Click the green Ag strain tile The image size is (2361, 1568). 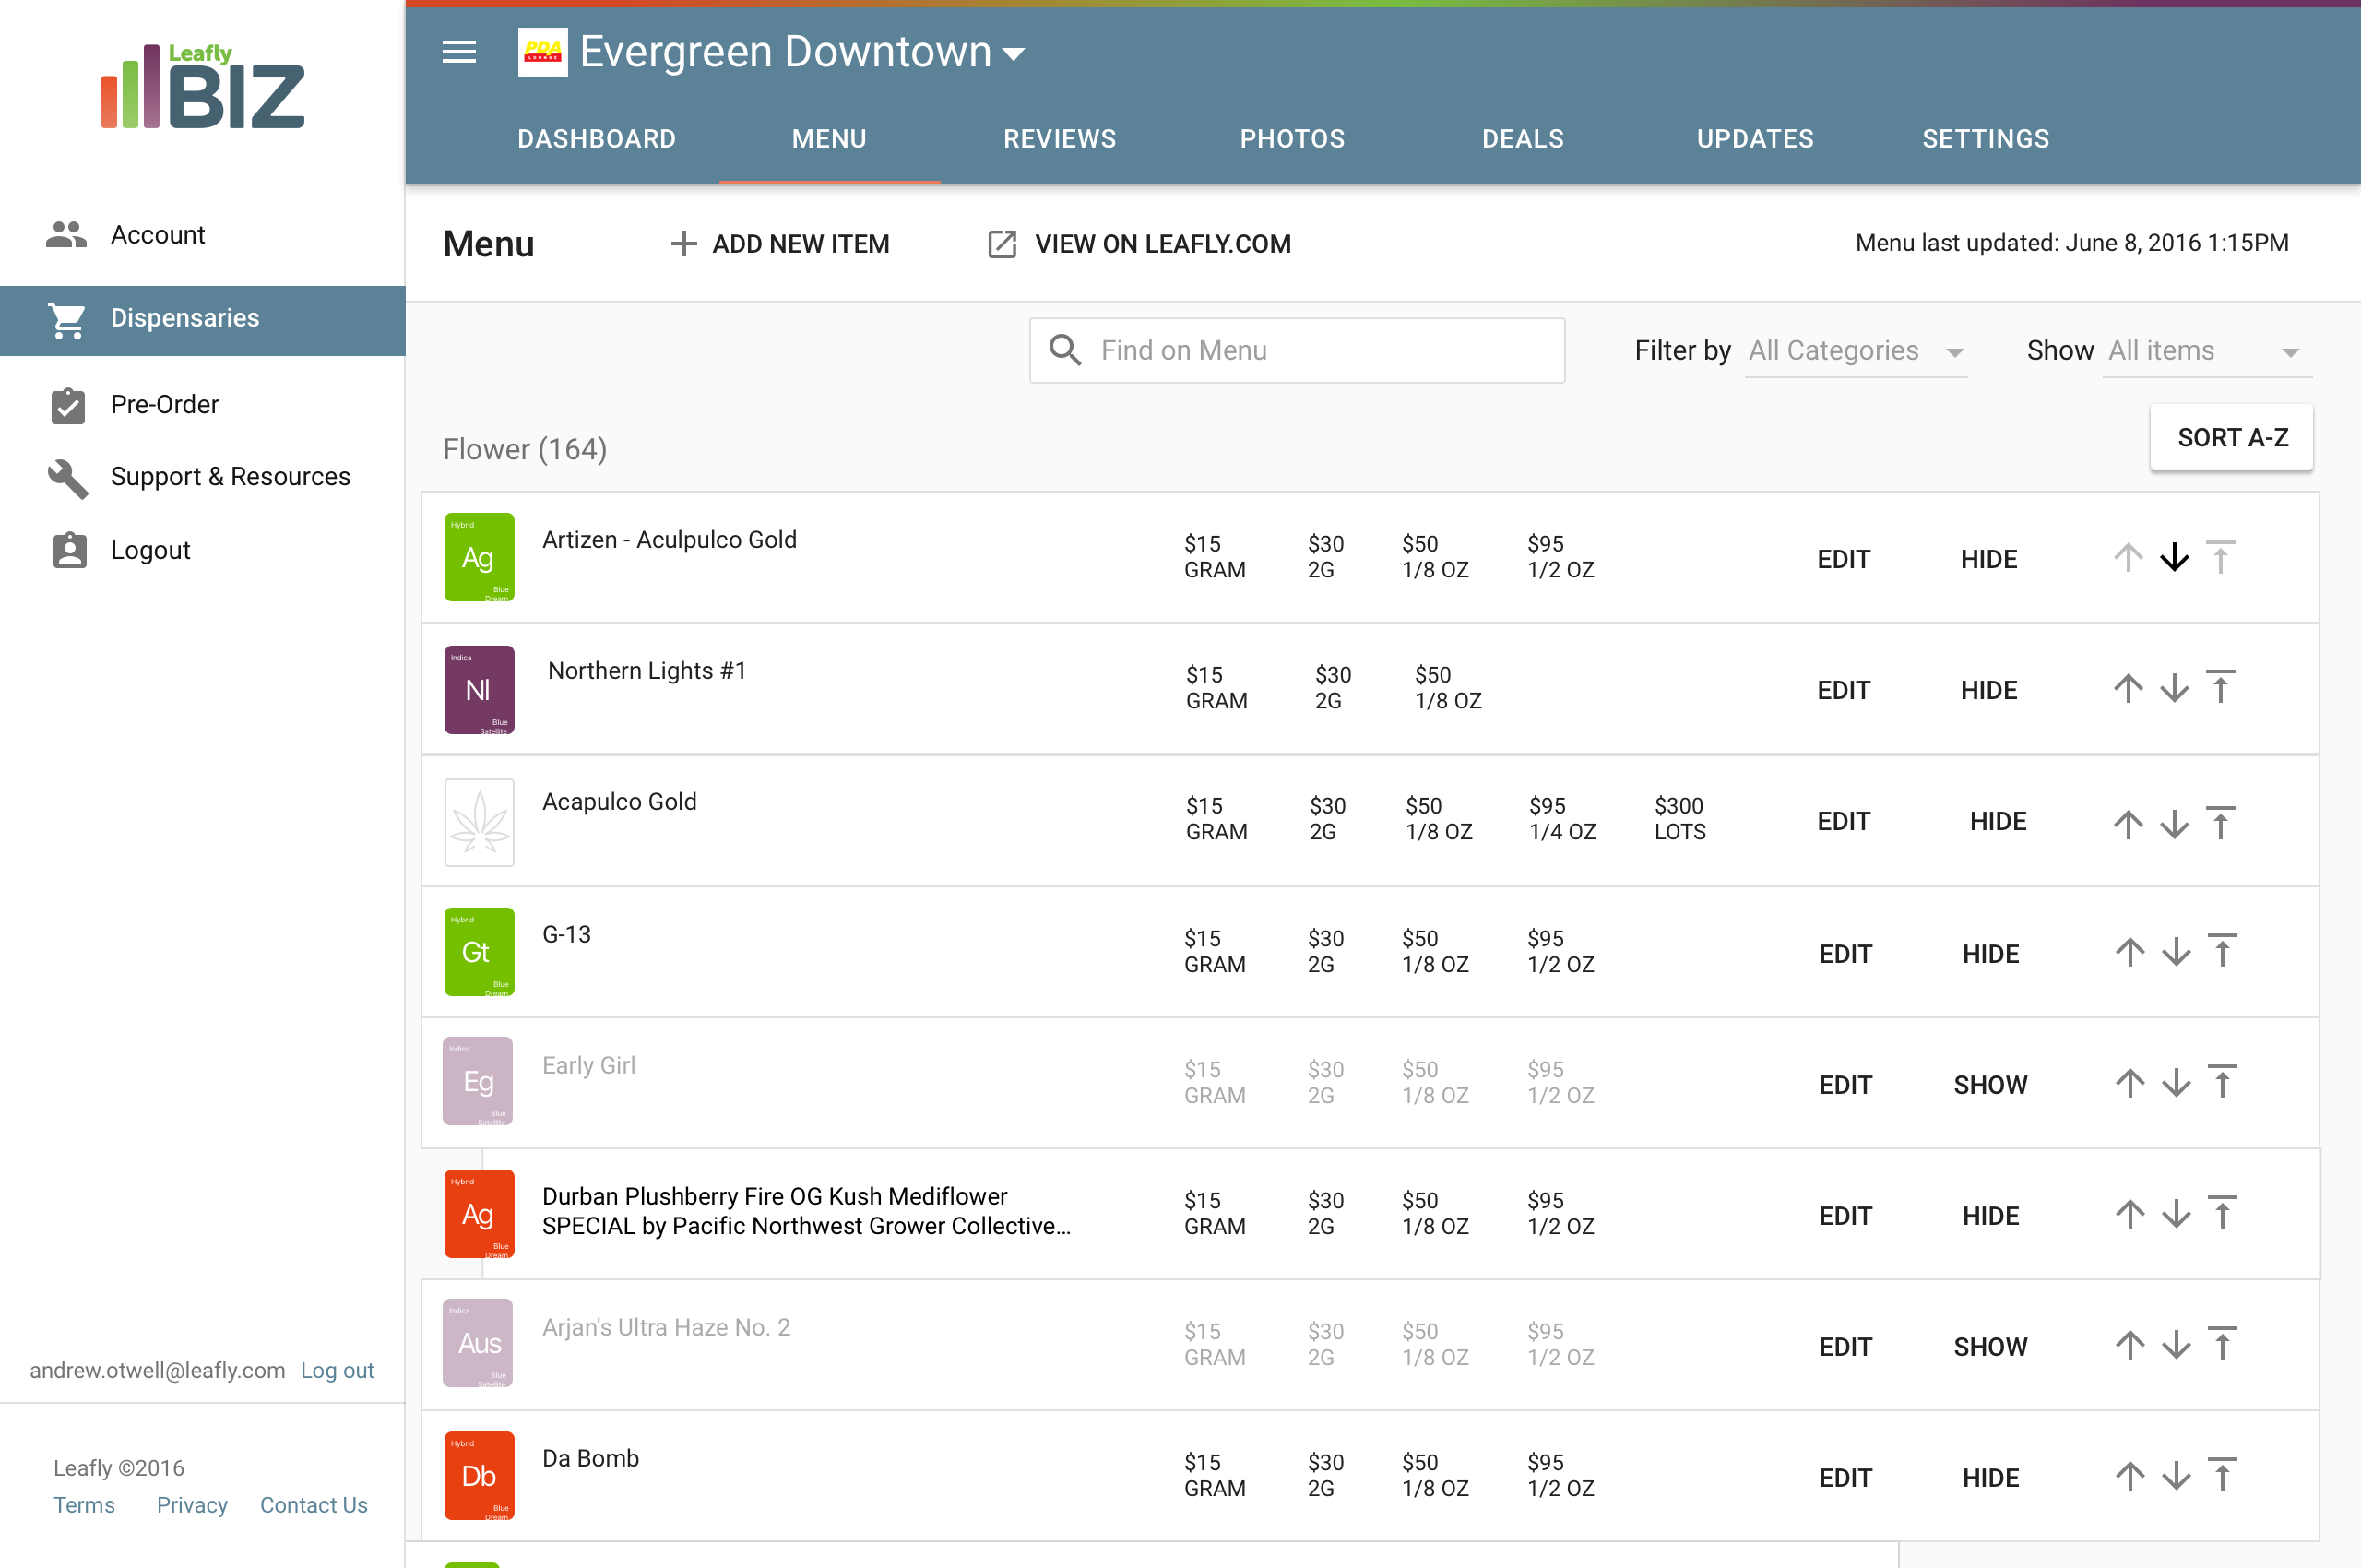click(479, 558)
